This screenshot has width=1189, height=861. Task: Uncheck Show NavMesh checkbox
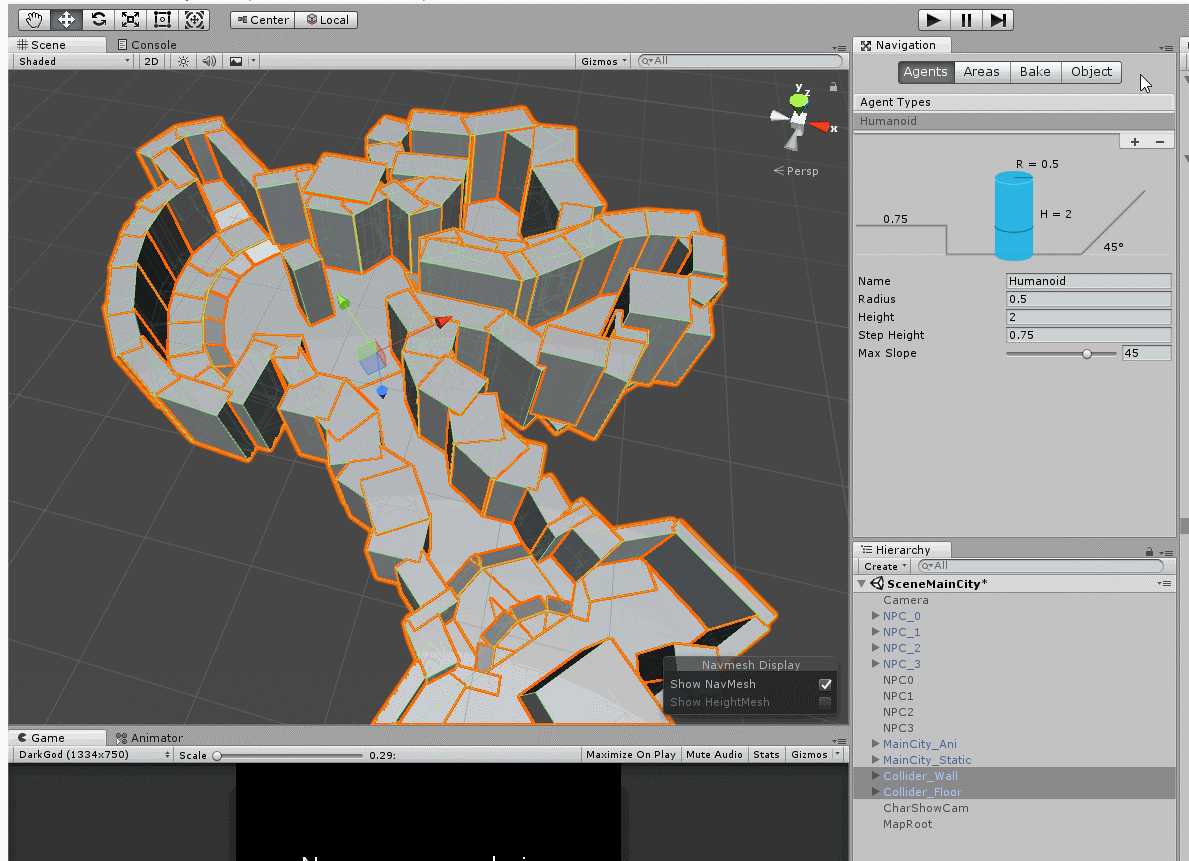click(825, 684)
